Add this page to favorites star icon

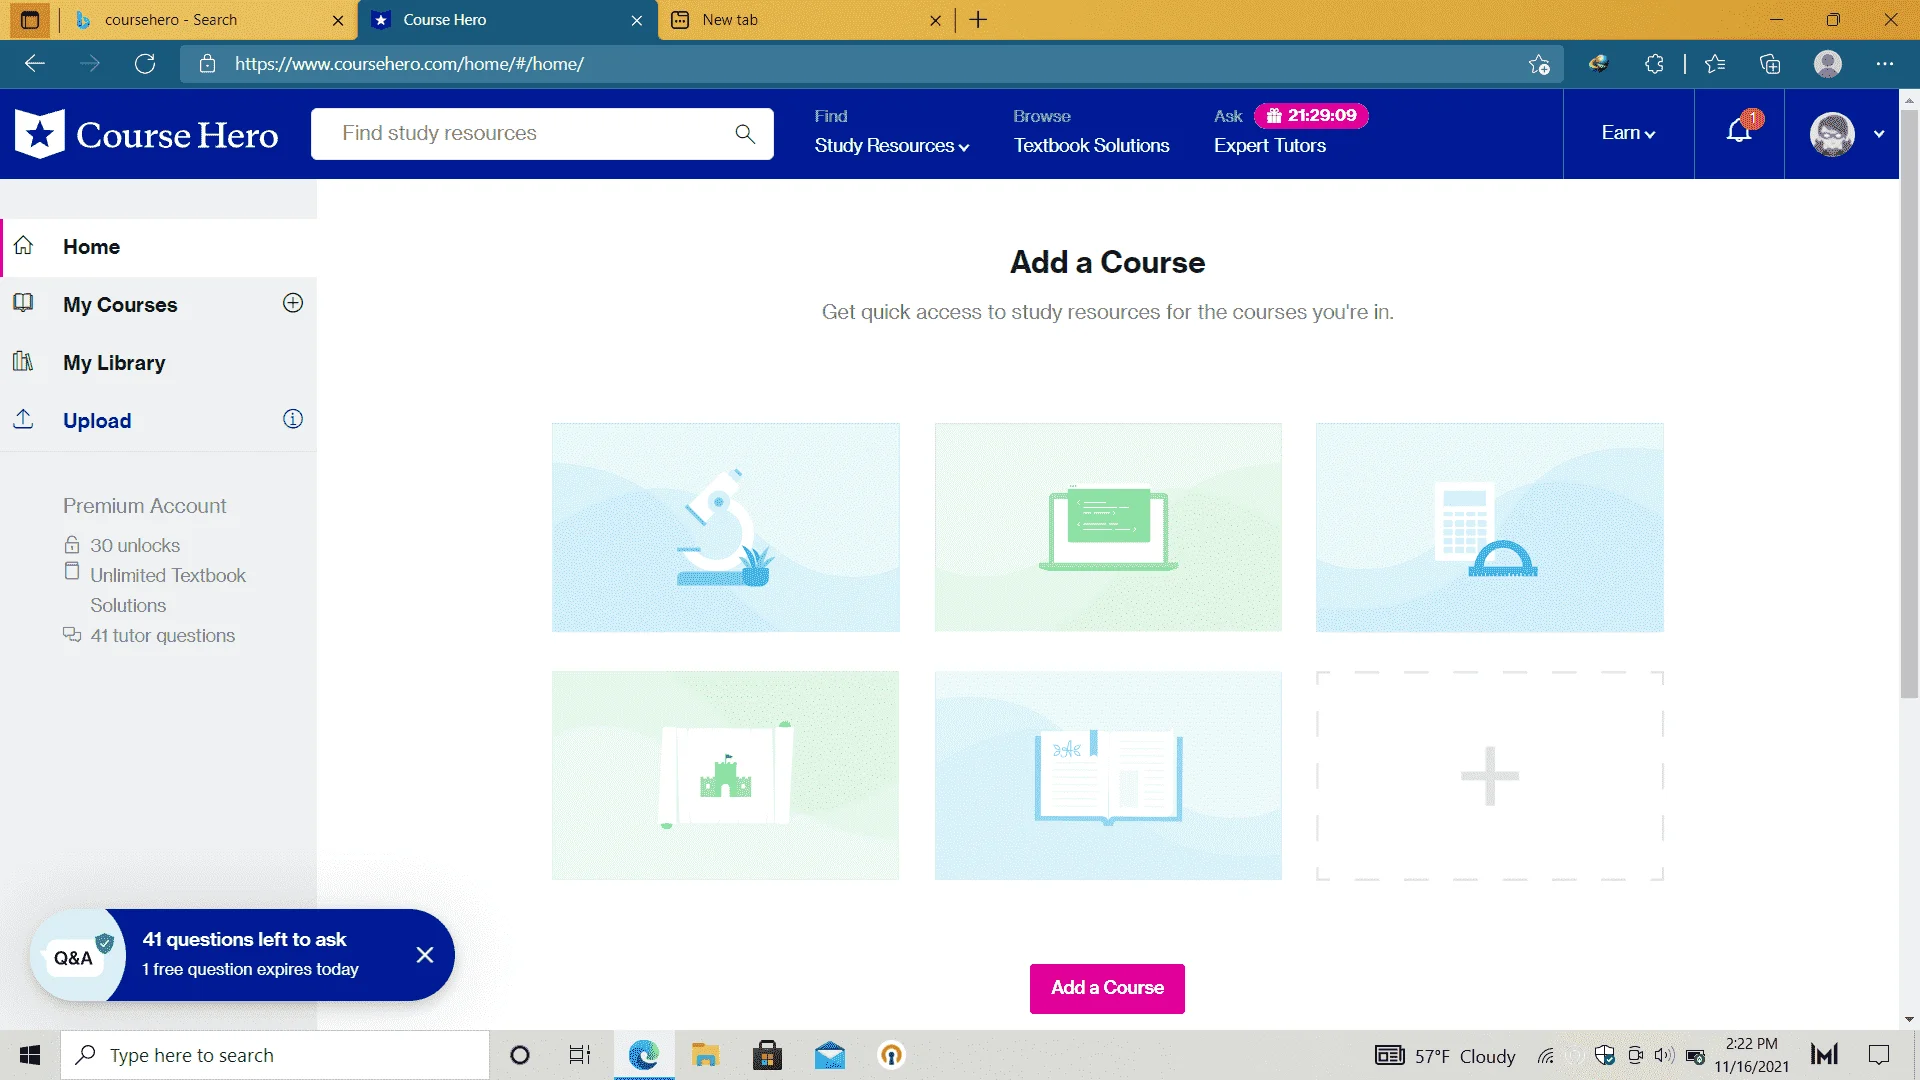pyautogui.click(x=1539, y=64)
